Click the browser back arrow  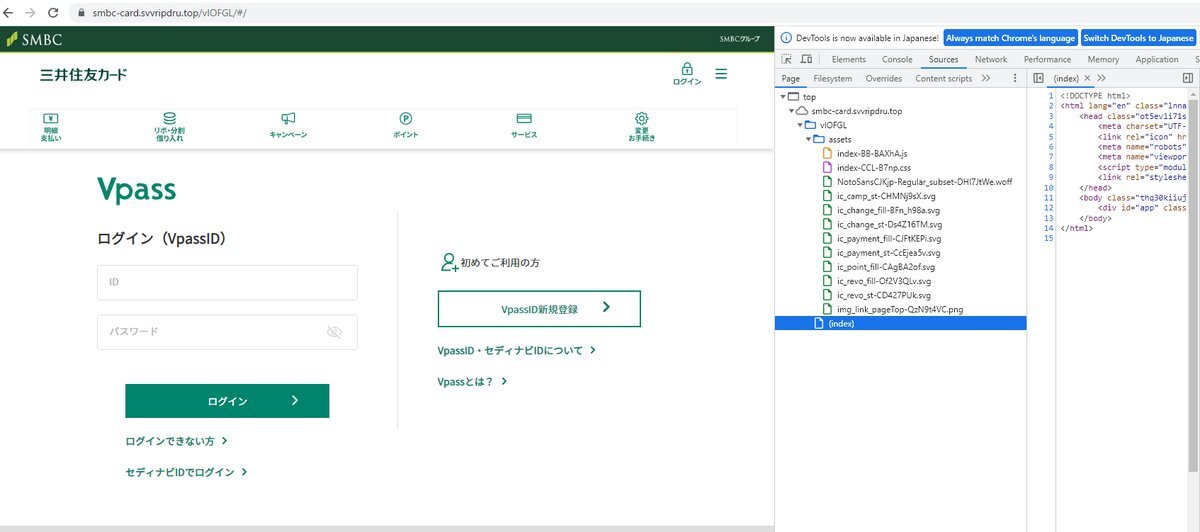(x=9, y=12)
